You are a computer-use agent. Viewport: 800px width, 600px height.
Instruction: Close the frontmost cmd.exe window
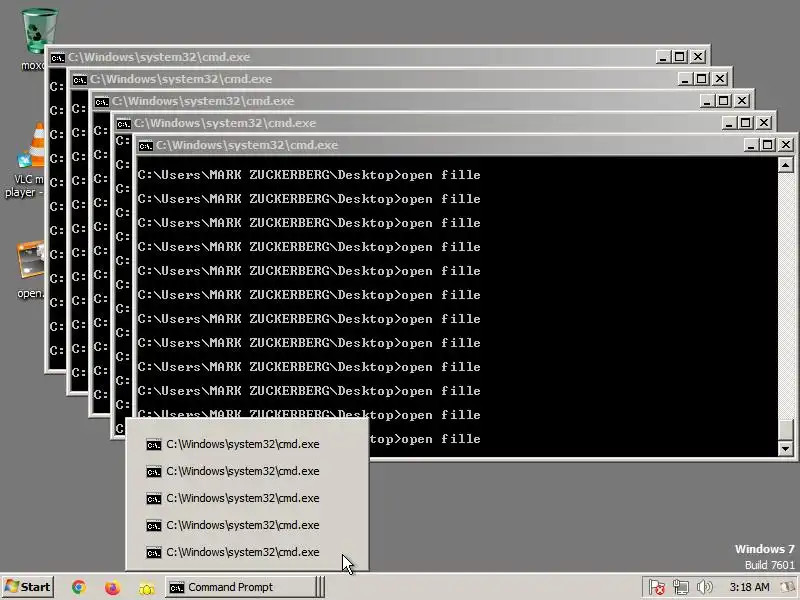point(786,145)
